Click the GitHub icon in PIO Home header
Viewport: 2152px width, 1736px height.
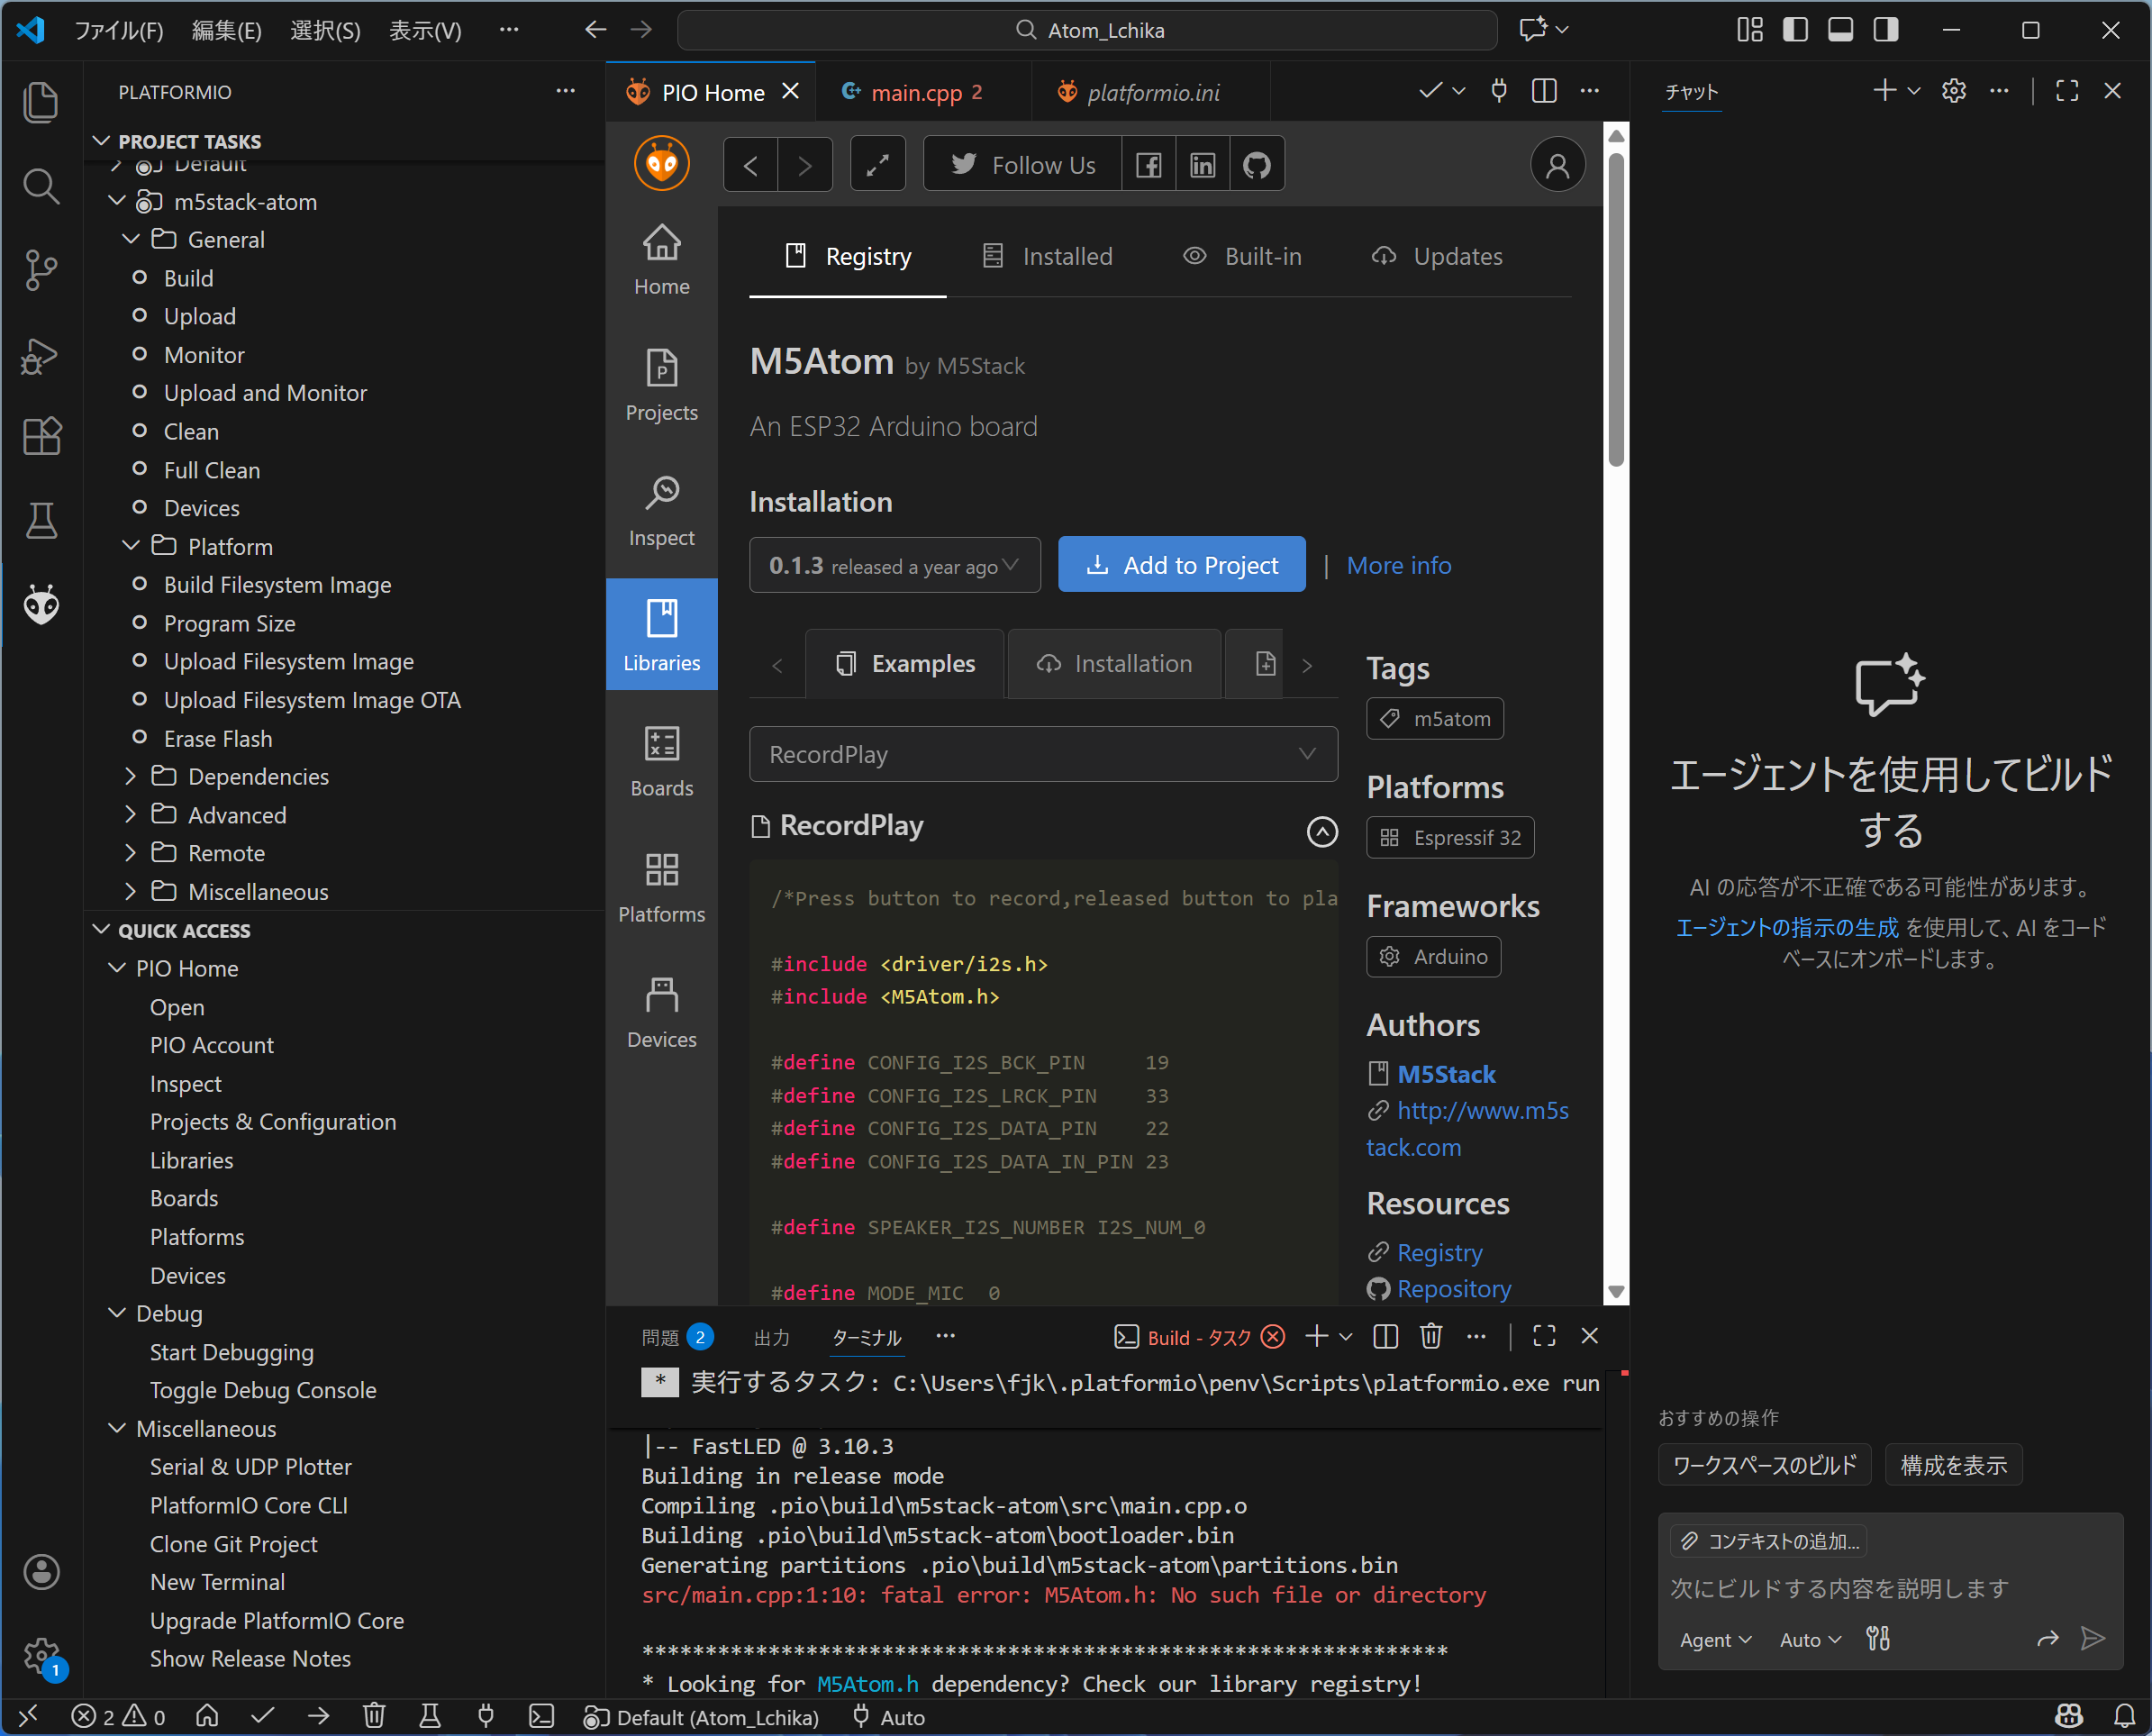(x=1256, y=165)
